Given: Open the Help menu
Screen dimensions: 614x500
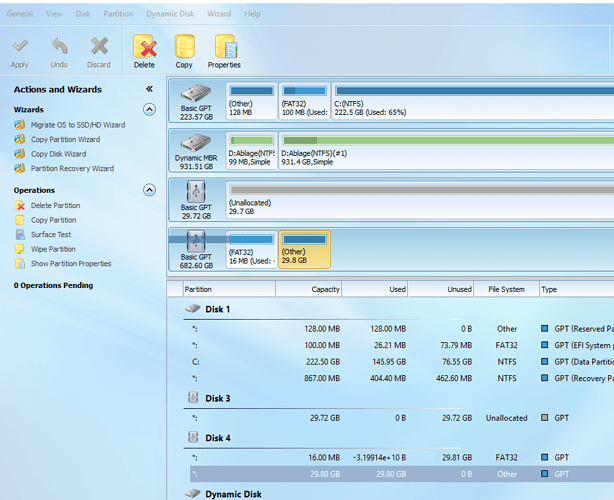Looking at the screenshot, I should tap(252, 14).
